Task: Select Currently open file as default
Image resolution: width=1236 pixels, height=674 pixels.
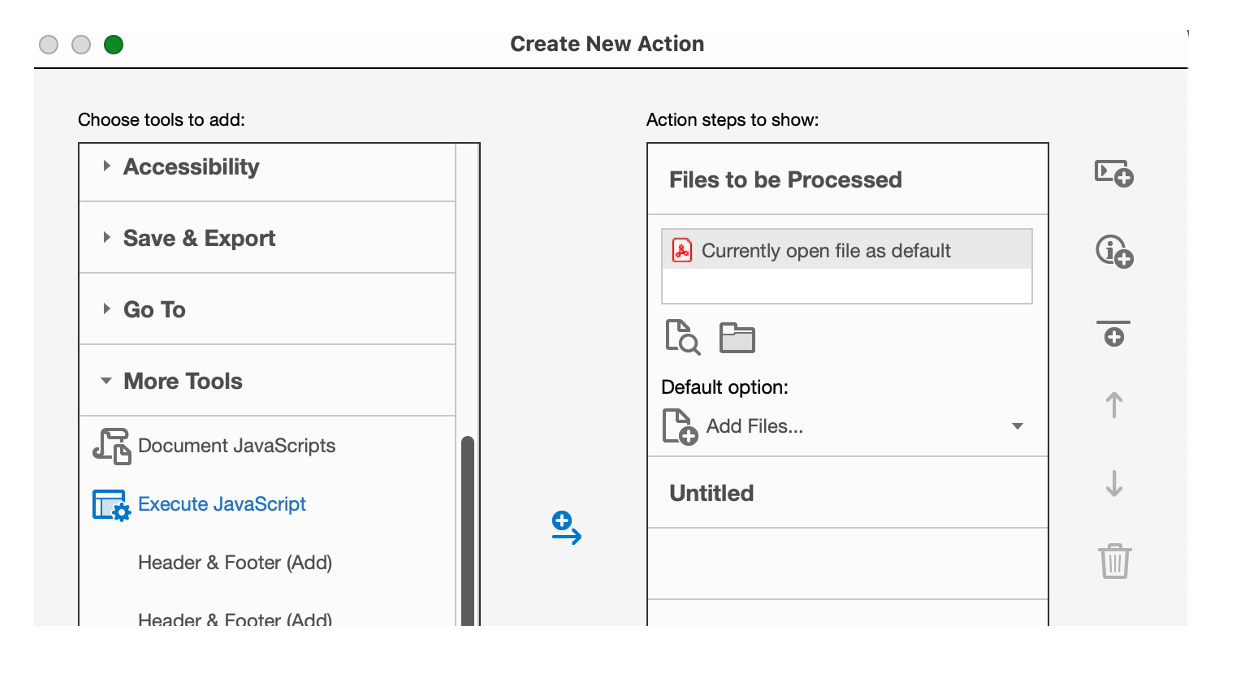Action: pyautogui.click(x=826, y=251)
